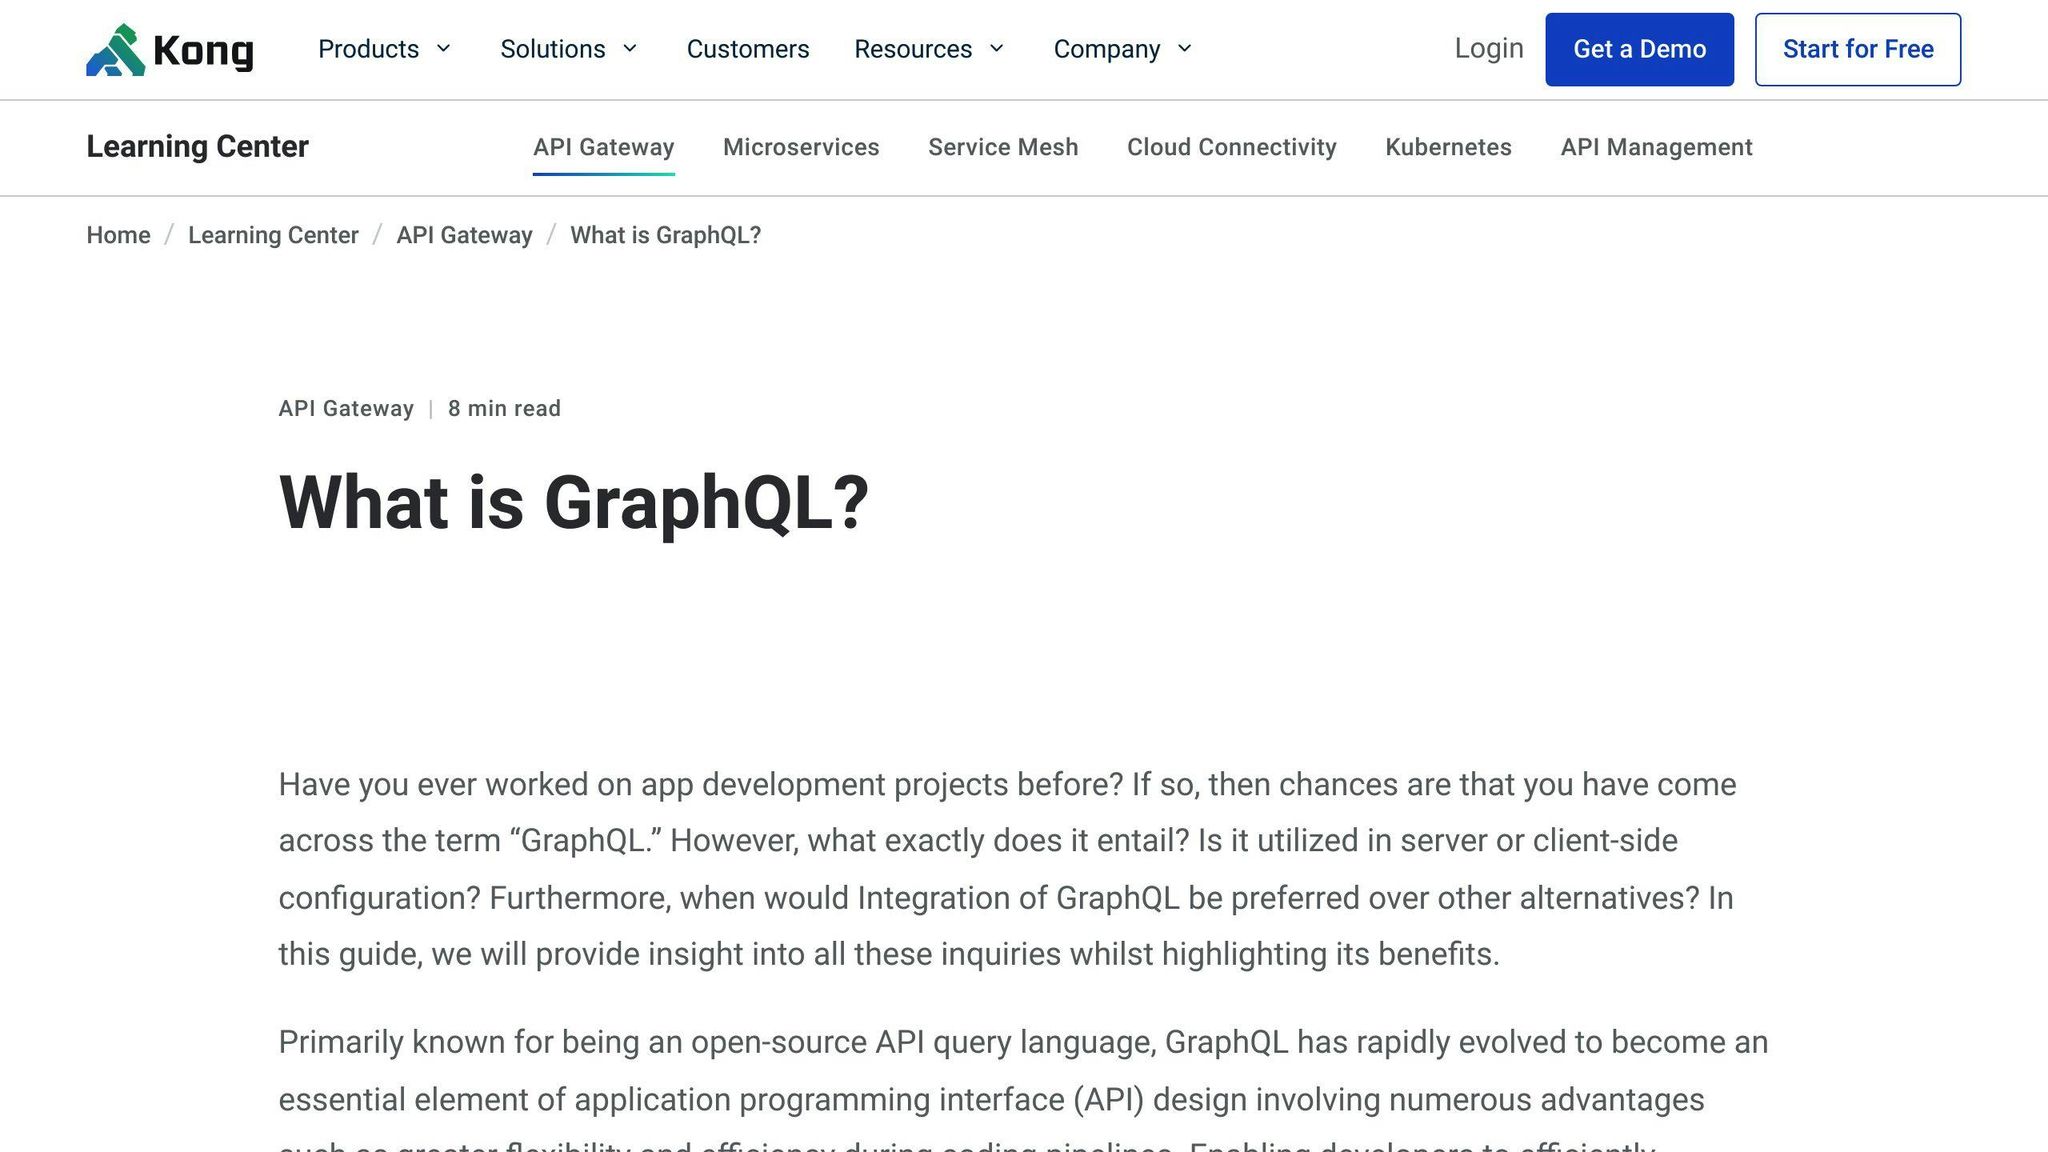Click the active API Gateway tab

point(603,147)
